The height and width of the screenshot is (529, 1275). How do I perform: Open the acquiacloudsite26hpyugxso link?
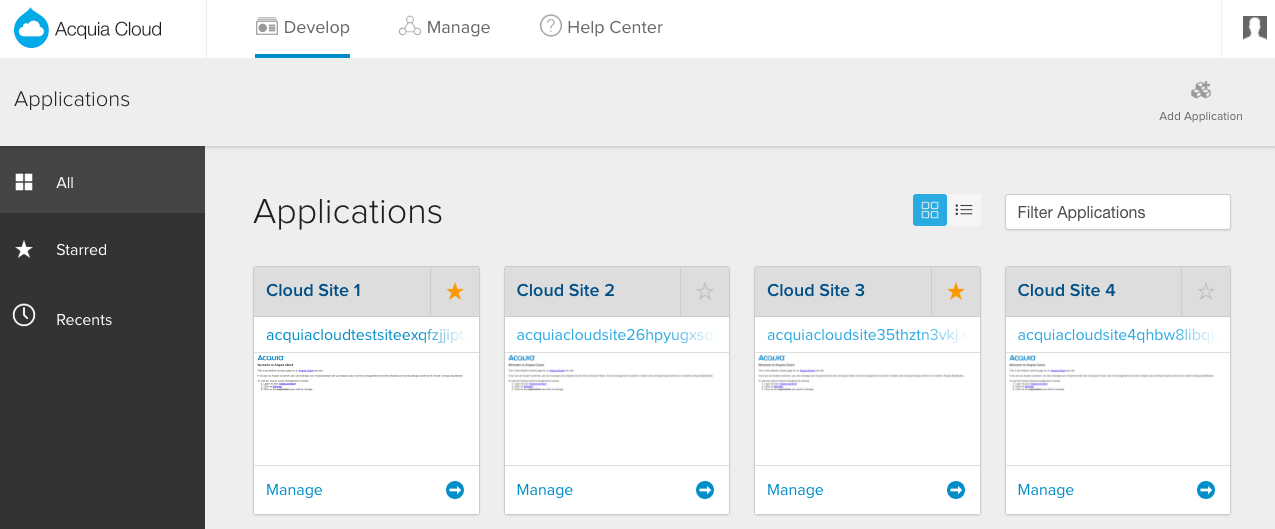point(616,335)
